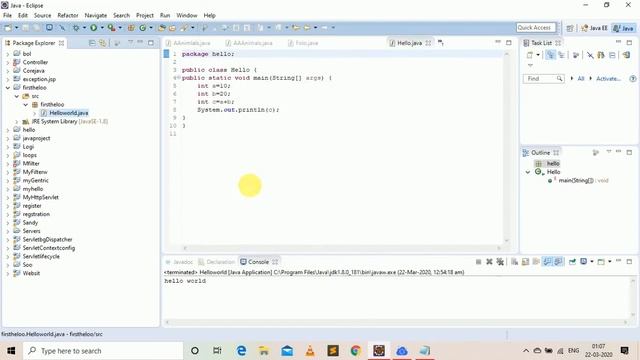Click Focus on Workweek icon in Task List

576,55
